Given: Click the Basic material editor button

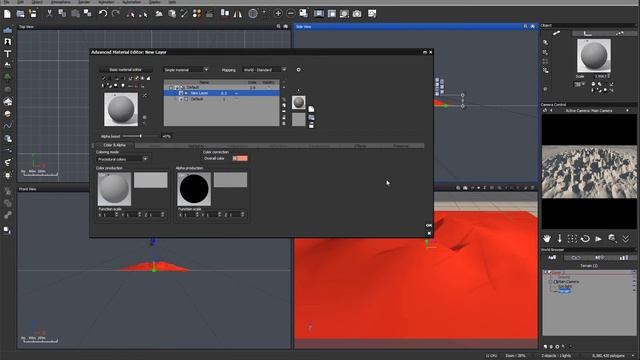Looking at the screenshot, I should (x=125, y=70).
